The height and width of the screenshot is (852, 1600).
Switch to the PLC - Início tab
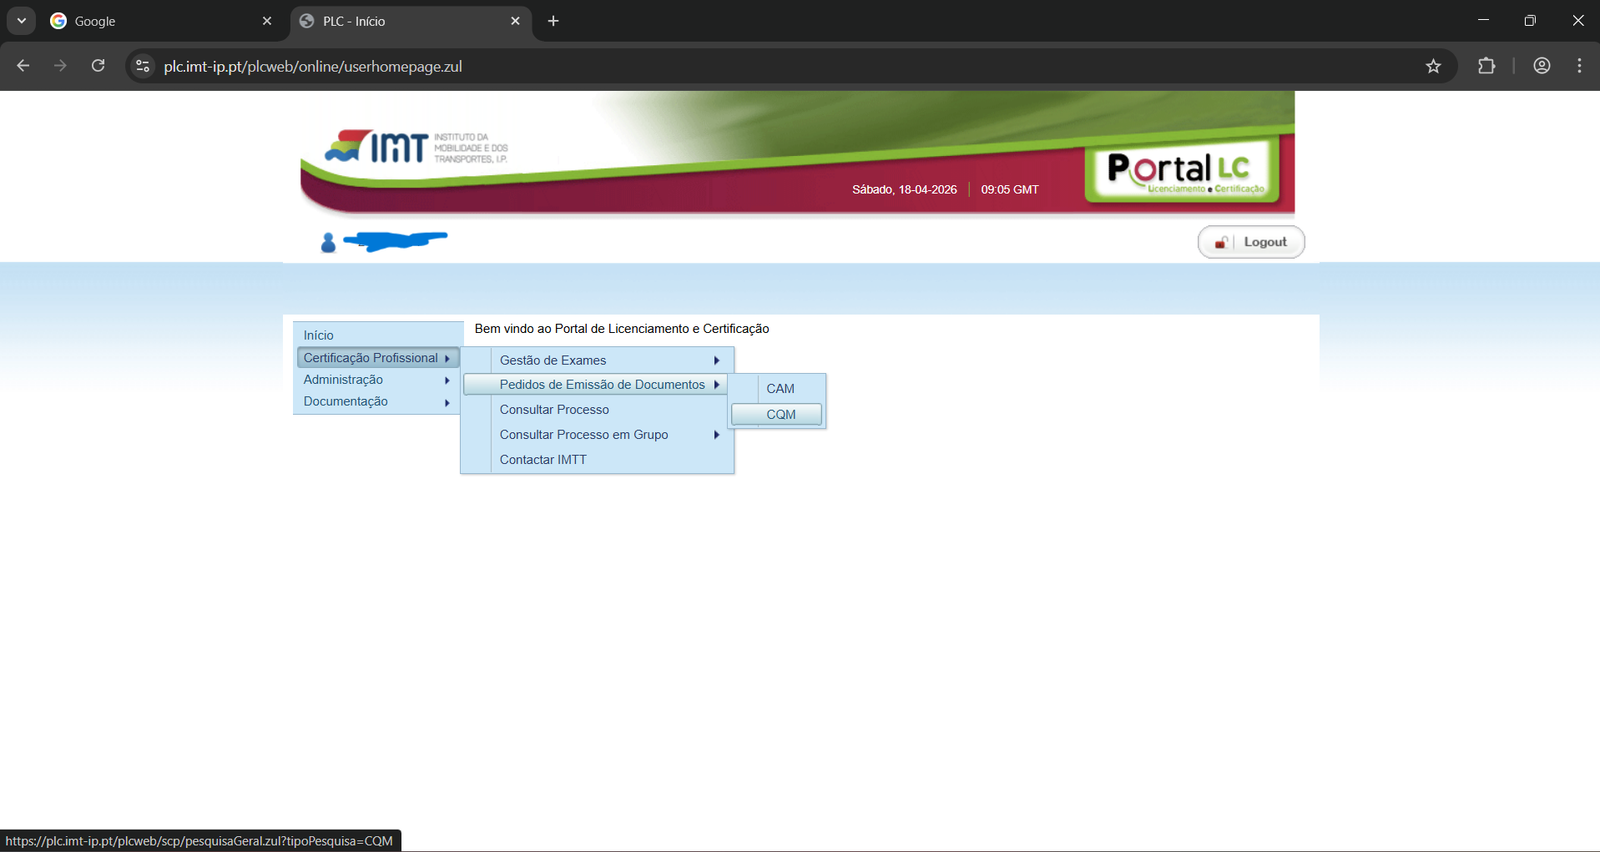click(410, 21)
